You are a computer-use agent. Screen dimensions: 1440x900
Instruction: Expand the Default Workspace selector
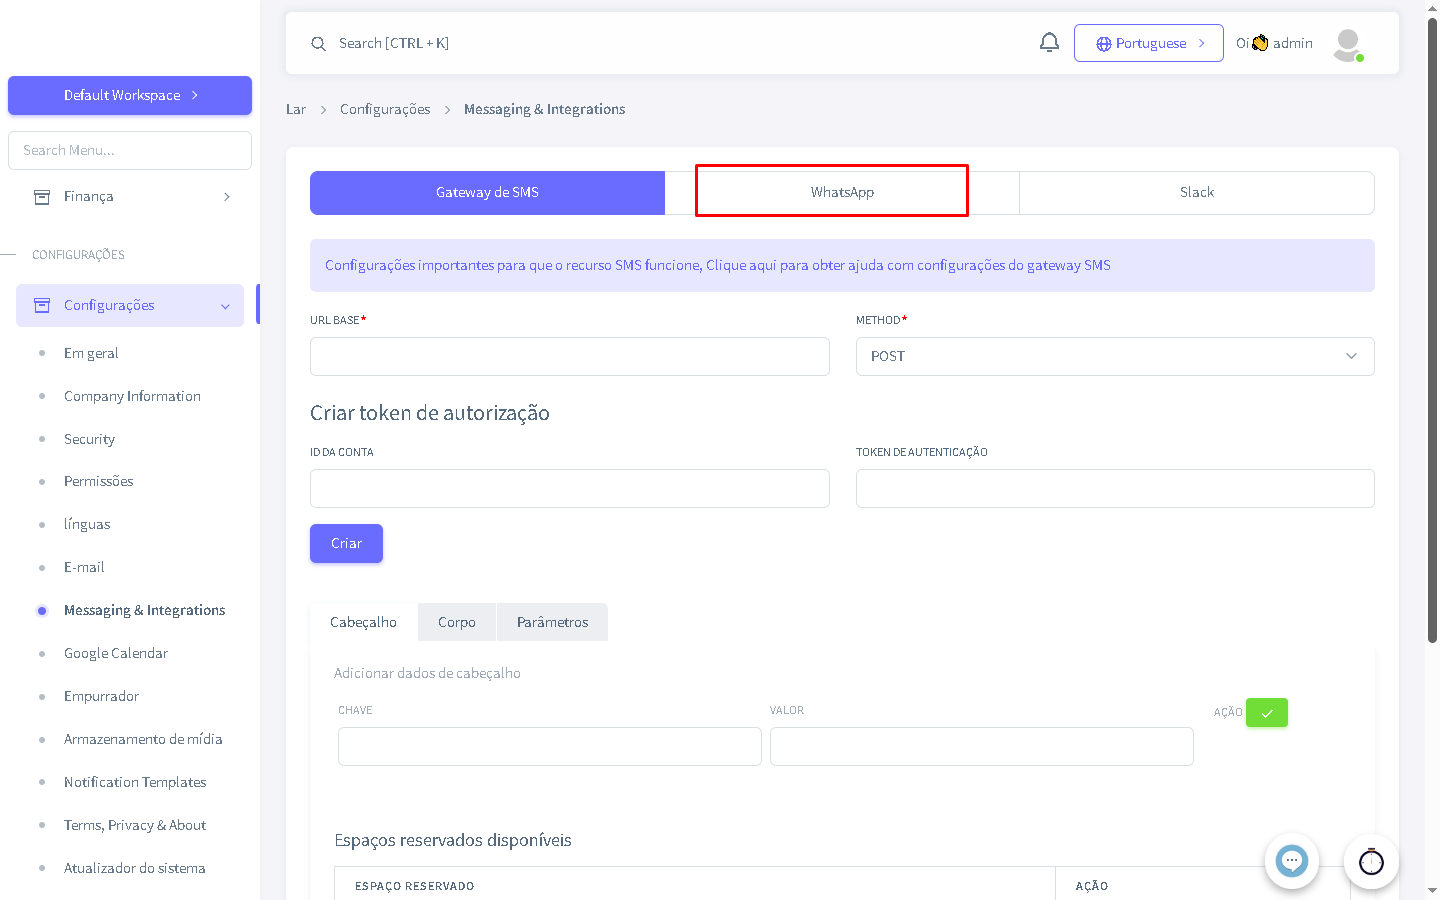(130, 96)
